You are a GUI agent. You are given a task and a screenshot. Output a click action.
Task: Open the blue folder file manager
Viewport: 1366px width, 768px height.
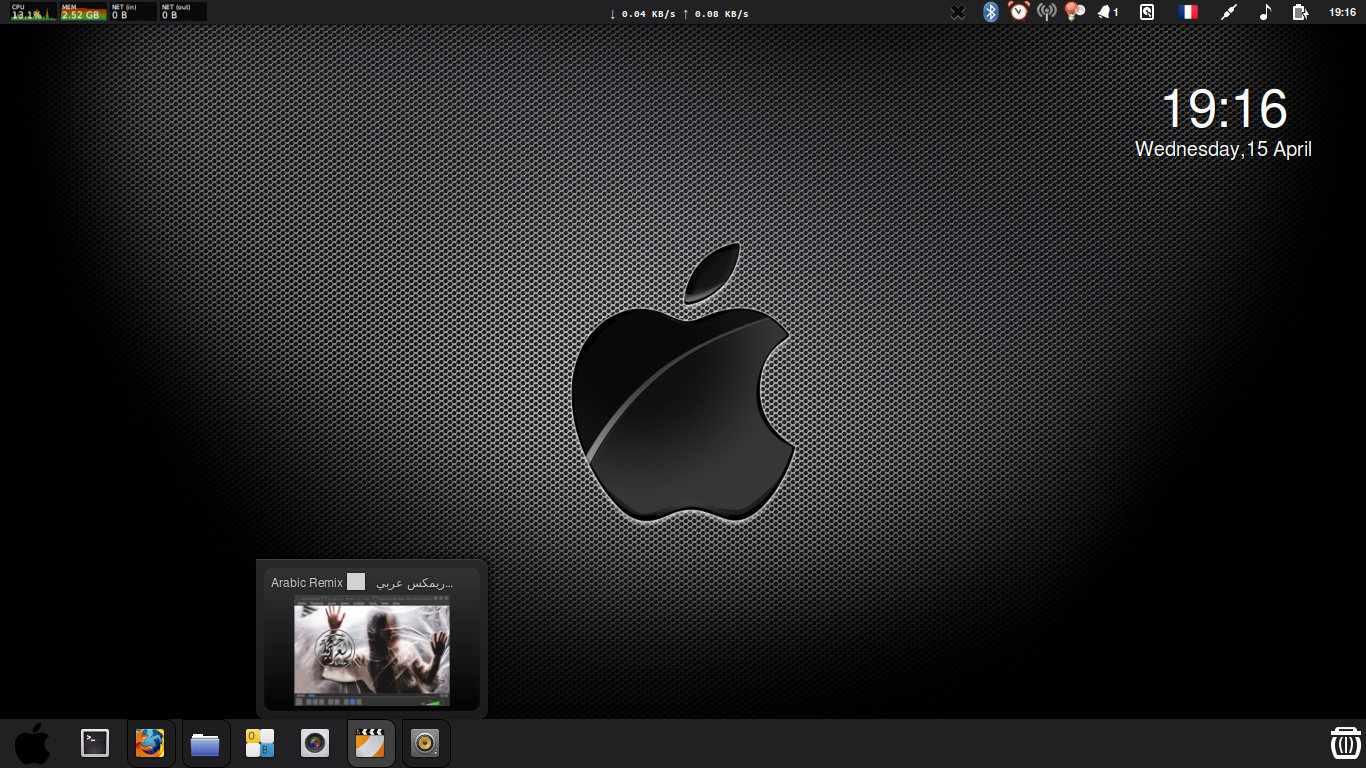pyautogui.click(x=205, y=744)
